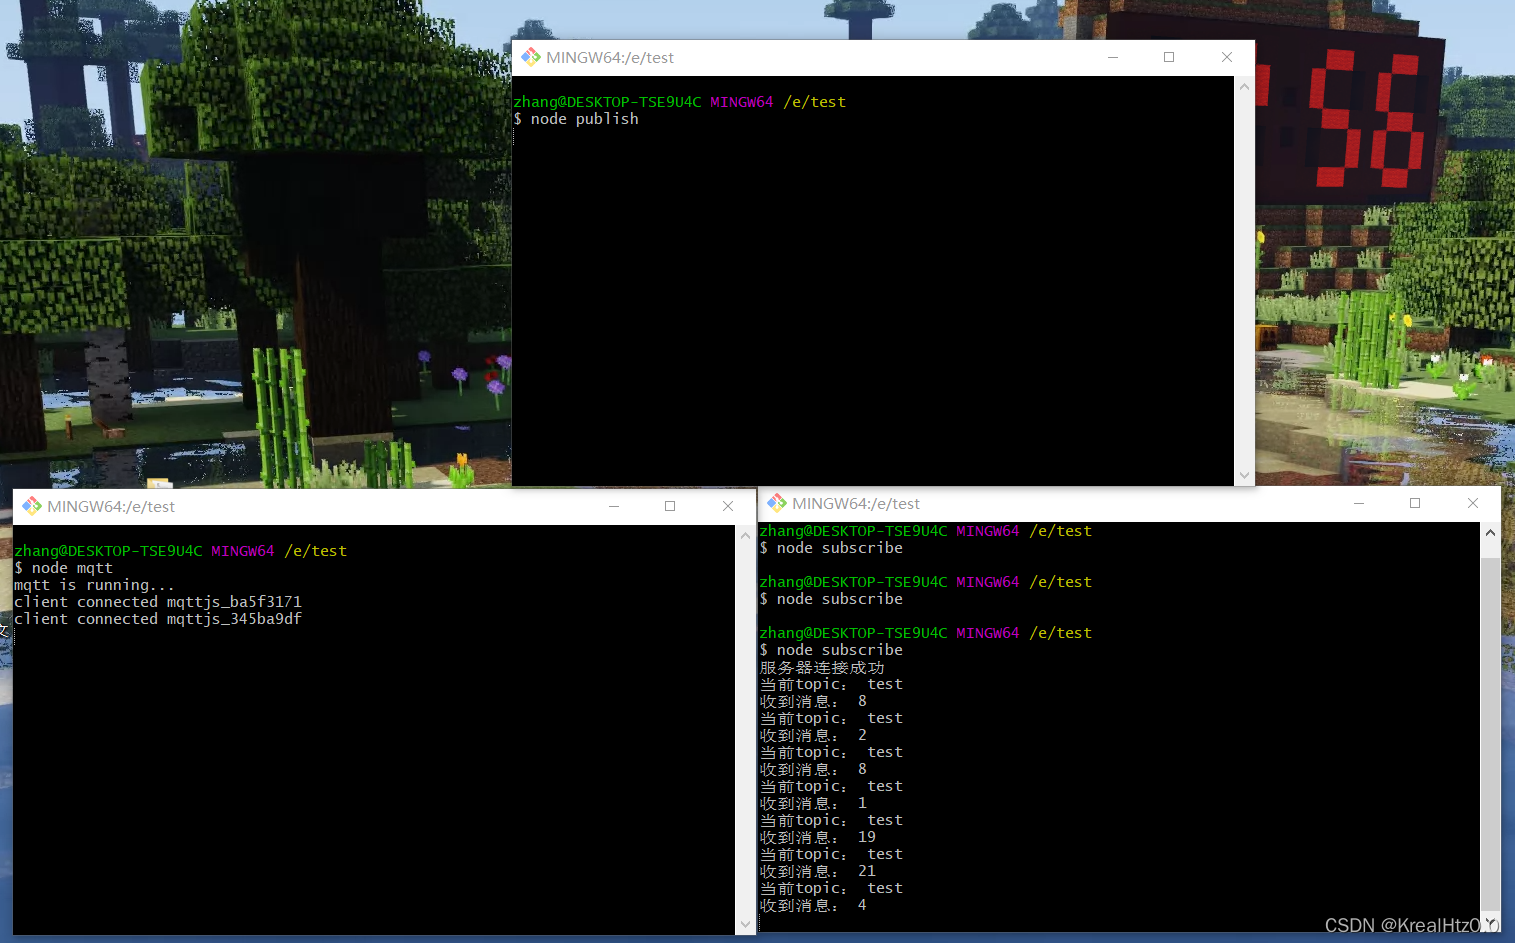Click line 'client connected mqttjs_345ba9df'
This screenshot has height=943, width=1515.
pos(158,619)
